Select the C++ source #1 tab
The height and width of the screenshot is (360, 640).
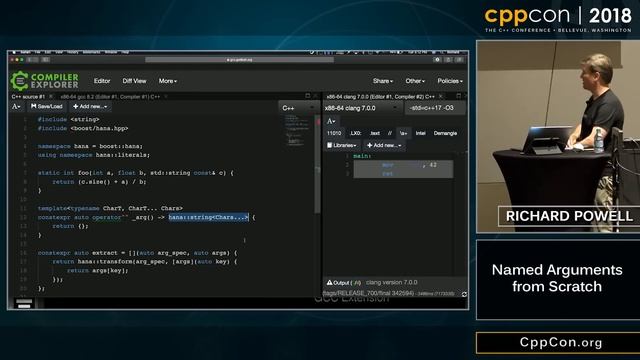(x=28, y=97)
